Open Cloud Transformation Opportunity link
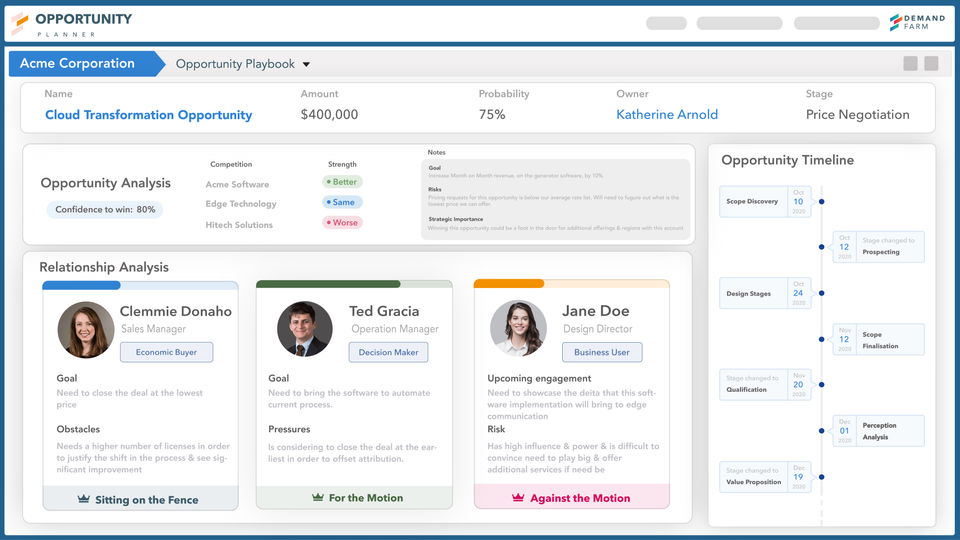960x540 pixels. 149,115
